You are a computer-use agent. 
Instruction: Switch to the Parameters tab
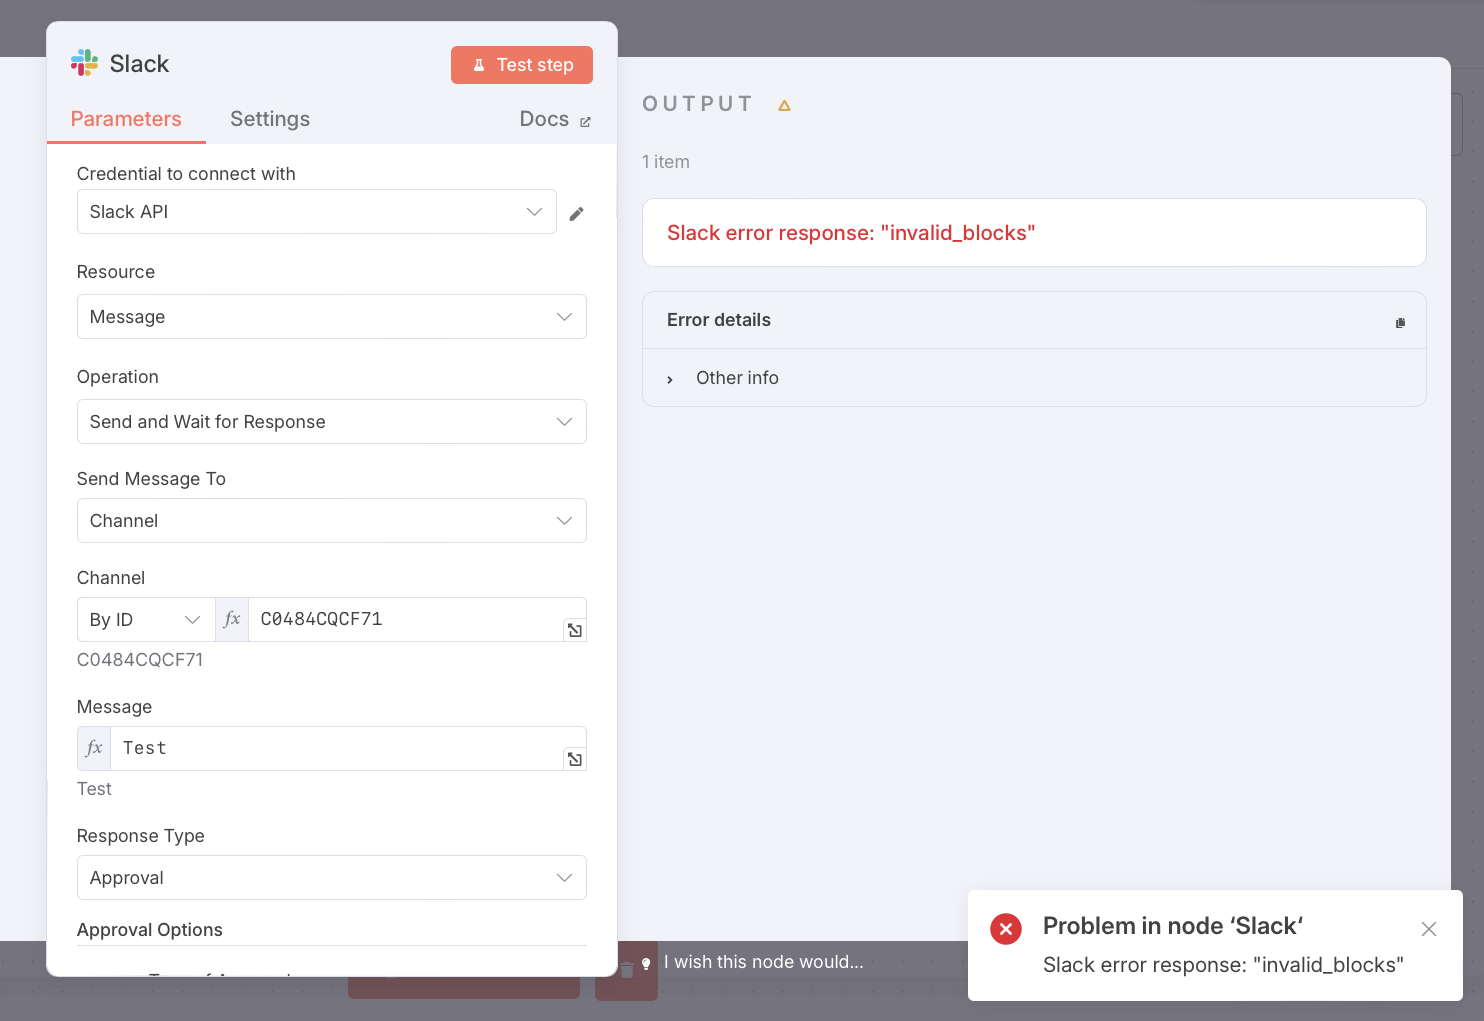click(x=126, y=119)
